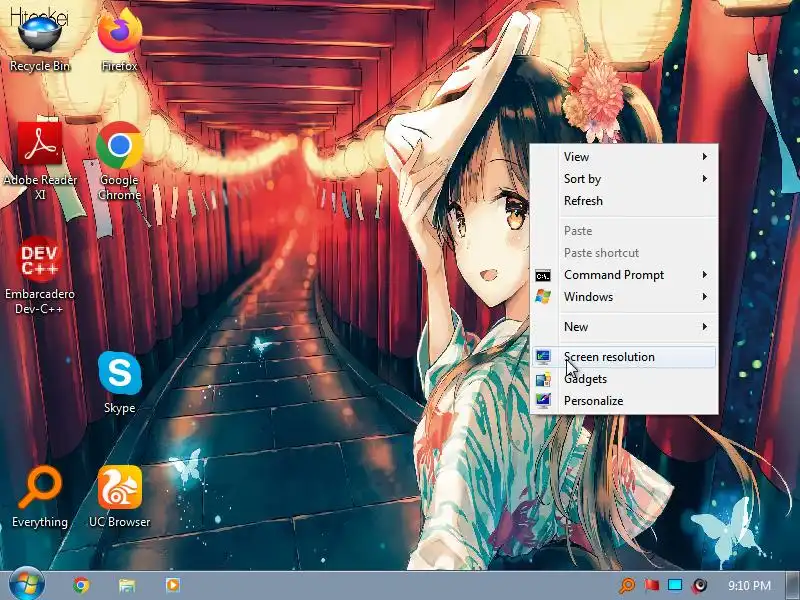Open Sort by in the context menu
Image resolution: width=800 pixels, height=600 pixels.
(x=624, y=179)
